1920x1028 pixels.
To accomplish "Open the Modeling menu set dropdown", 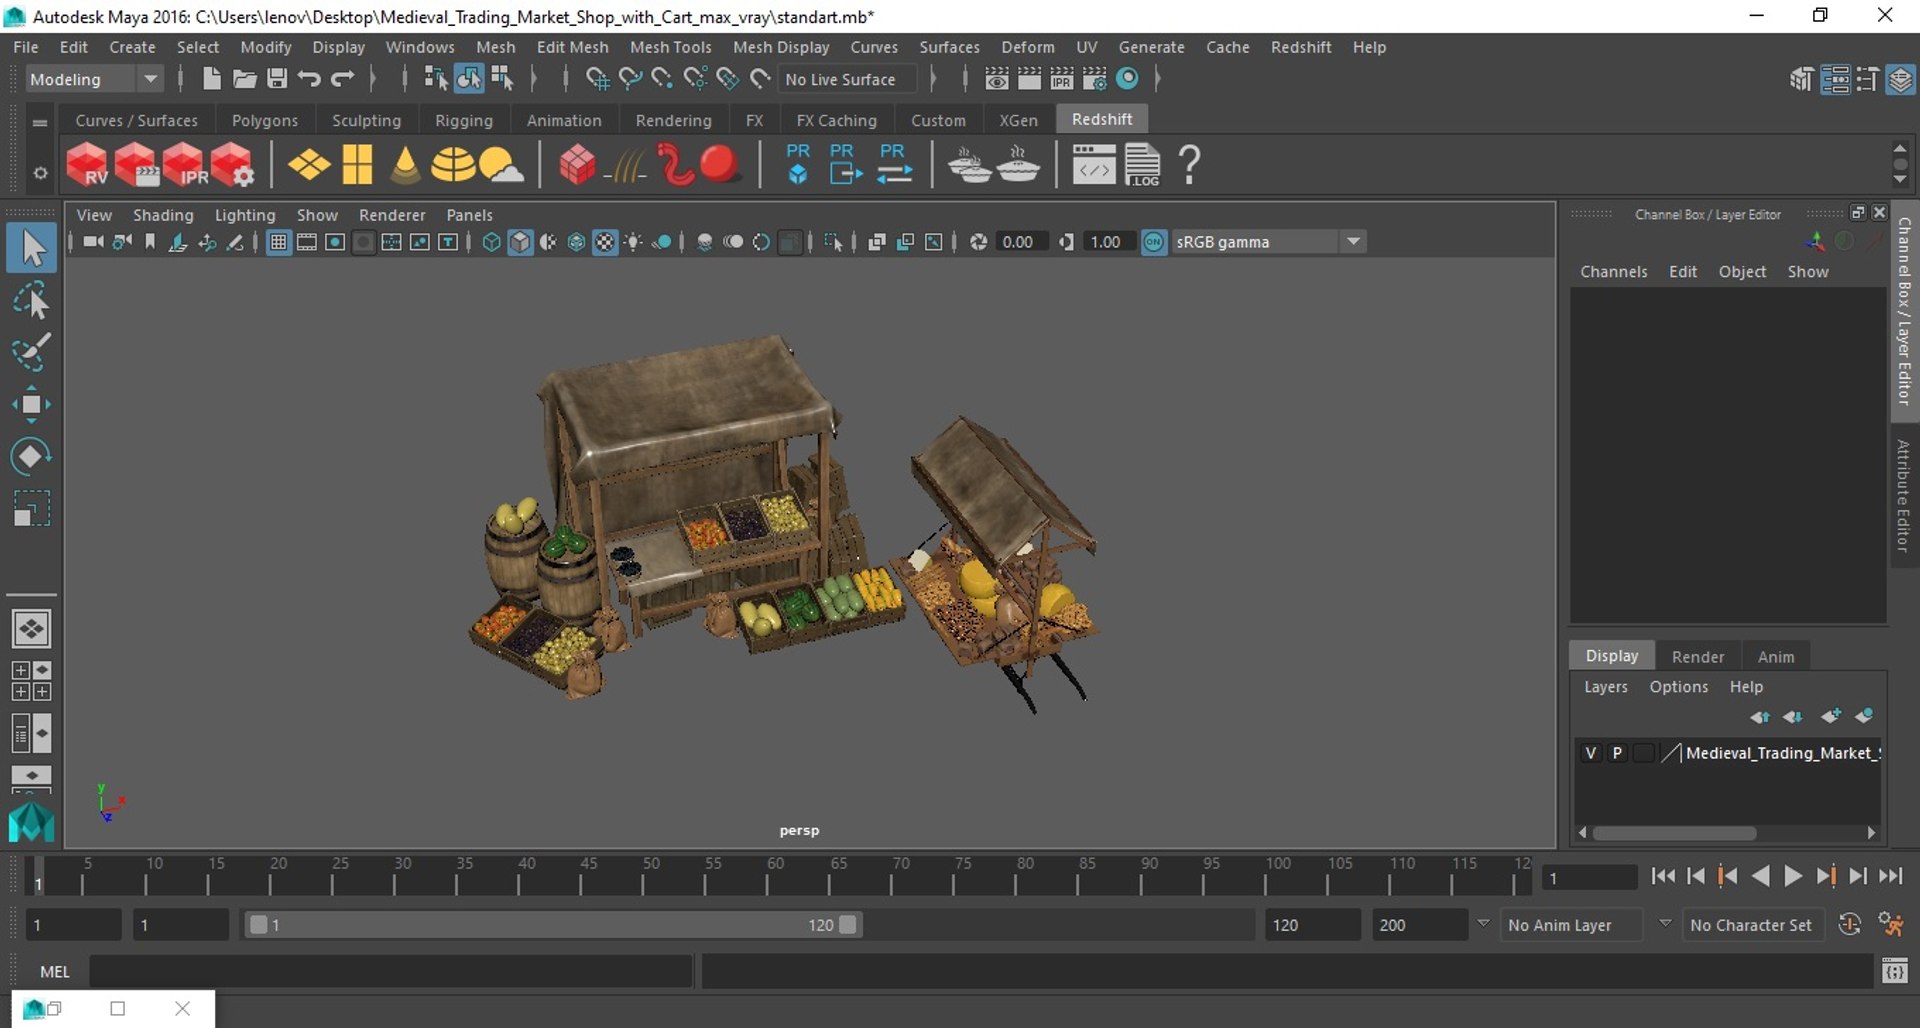I will tap(94, 79).
